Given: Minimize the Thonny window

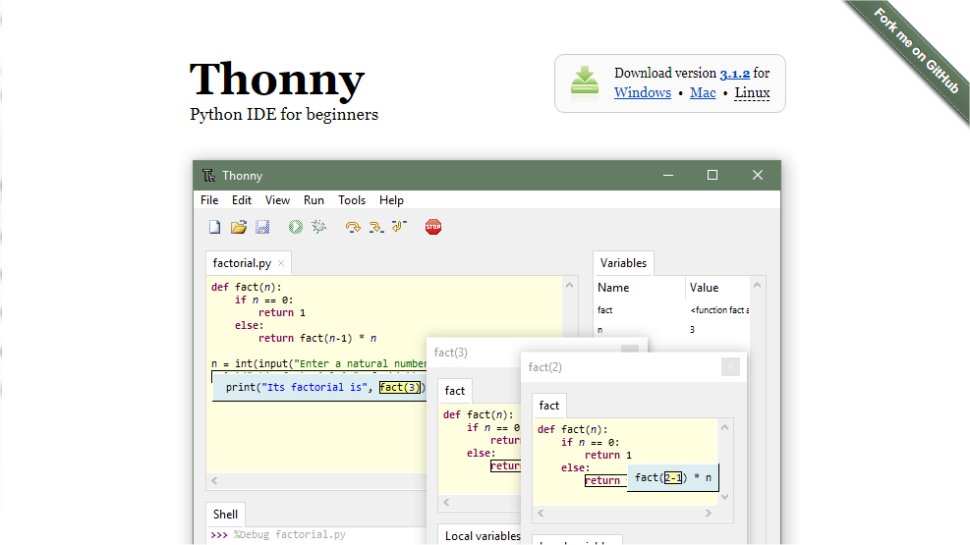Looking at the screenshot, I should tap(668, 175).
